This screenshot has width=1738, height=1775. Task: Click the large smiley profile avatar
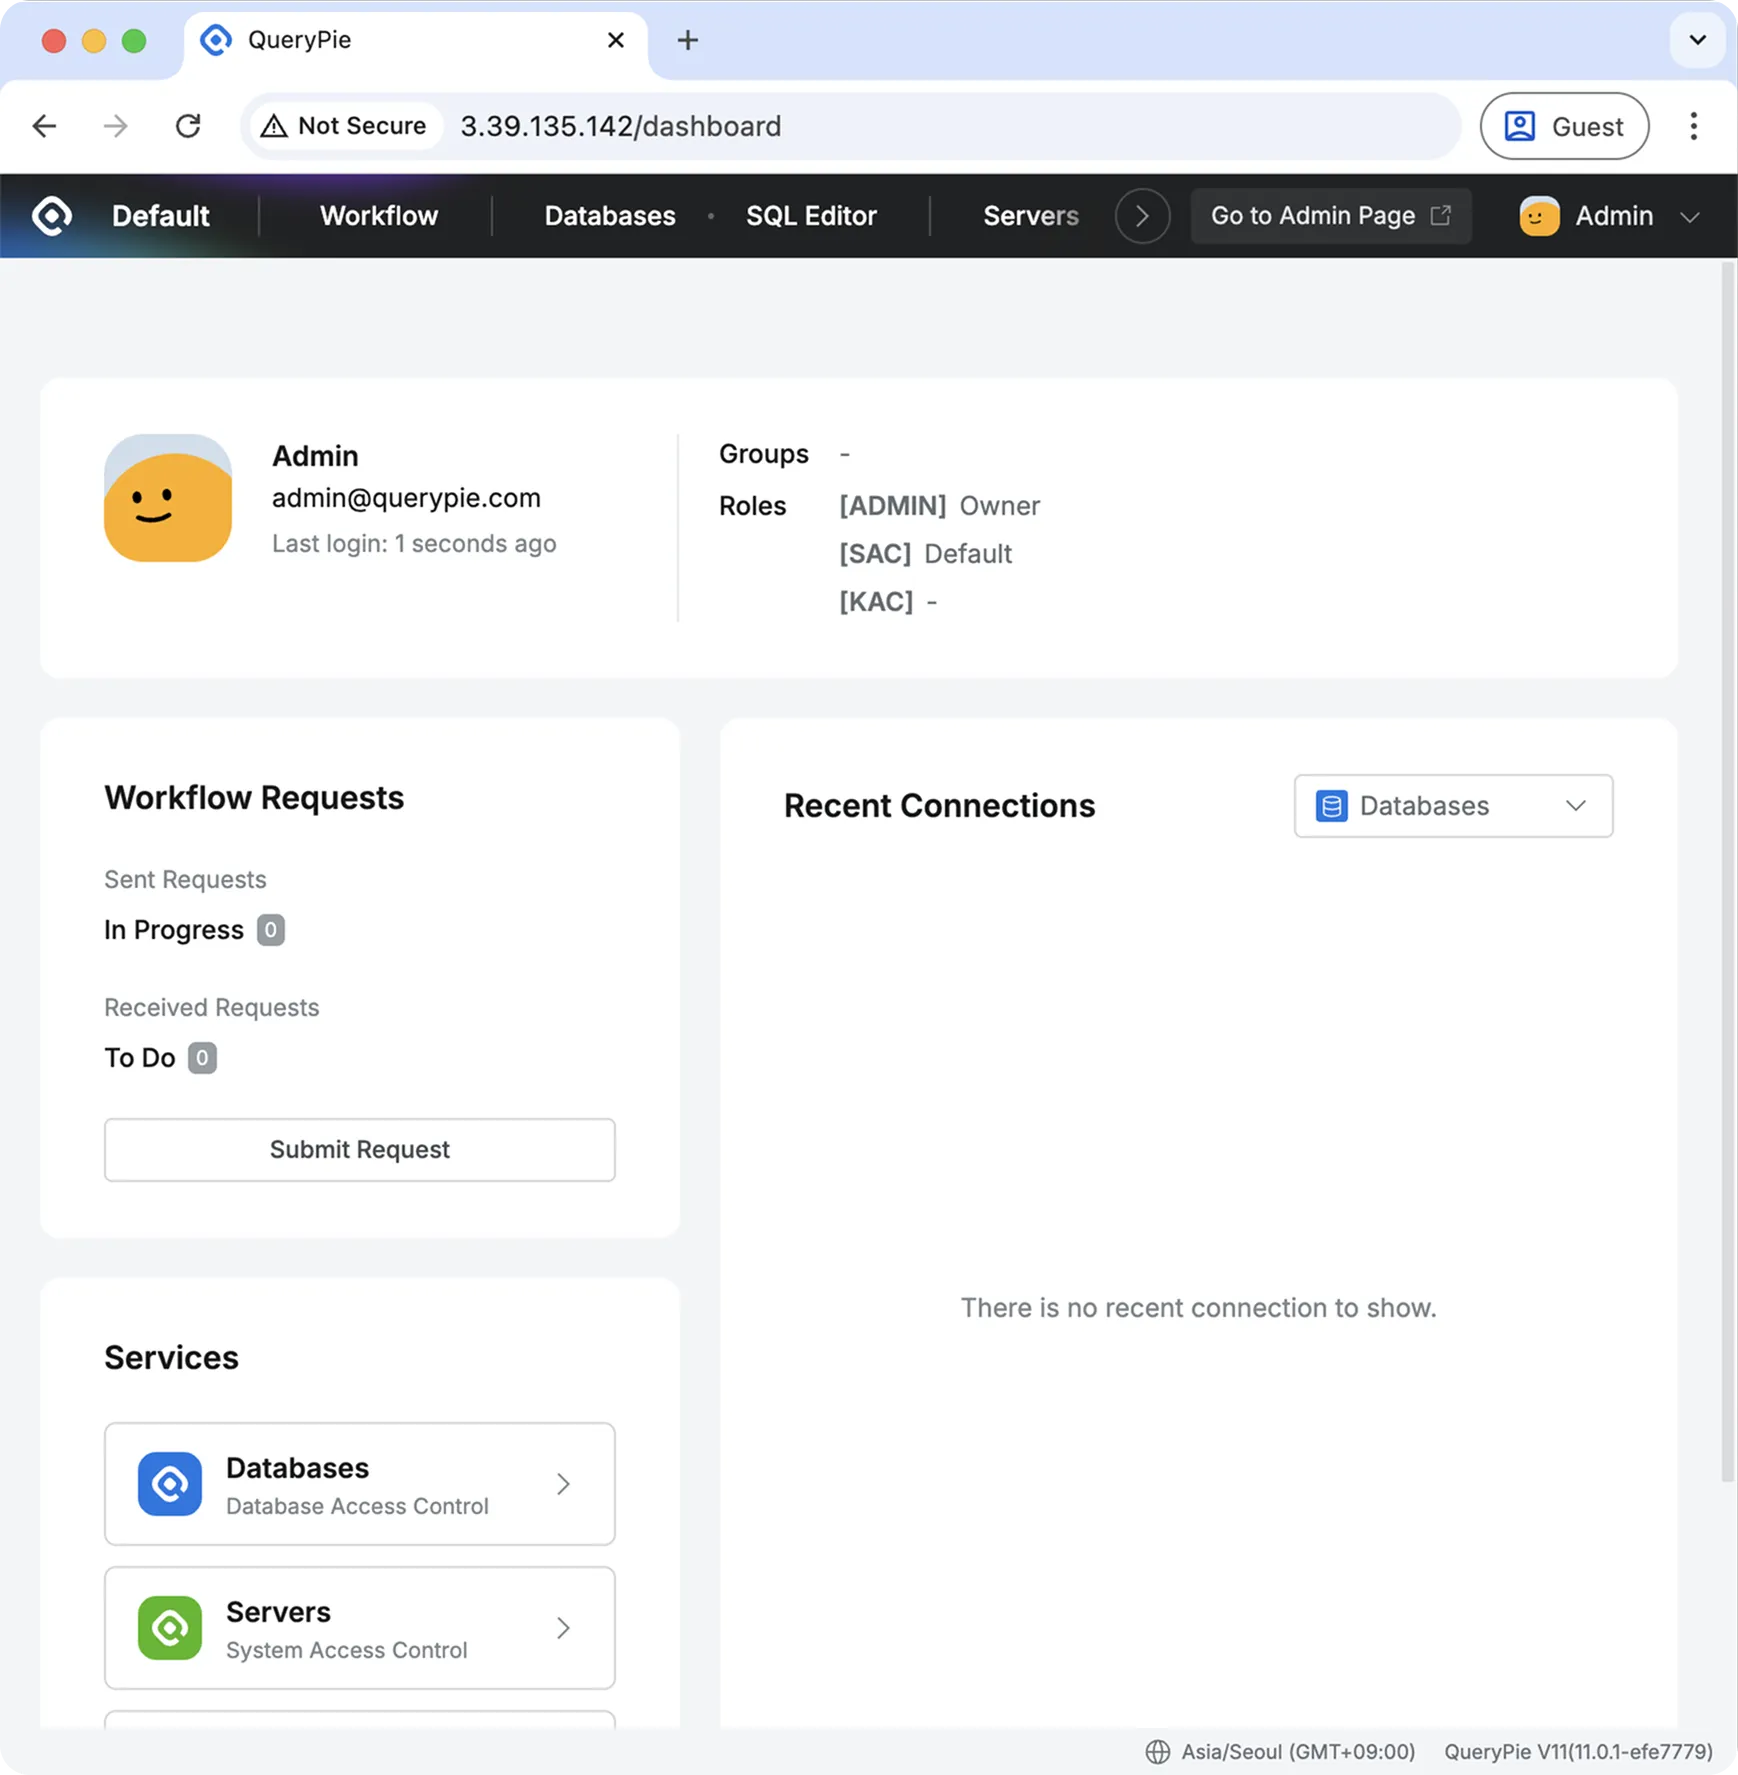(x=168, y=498)
